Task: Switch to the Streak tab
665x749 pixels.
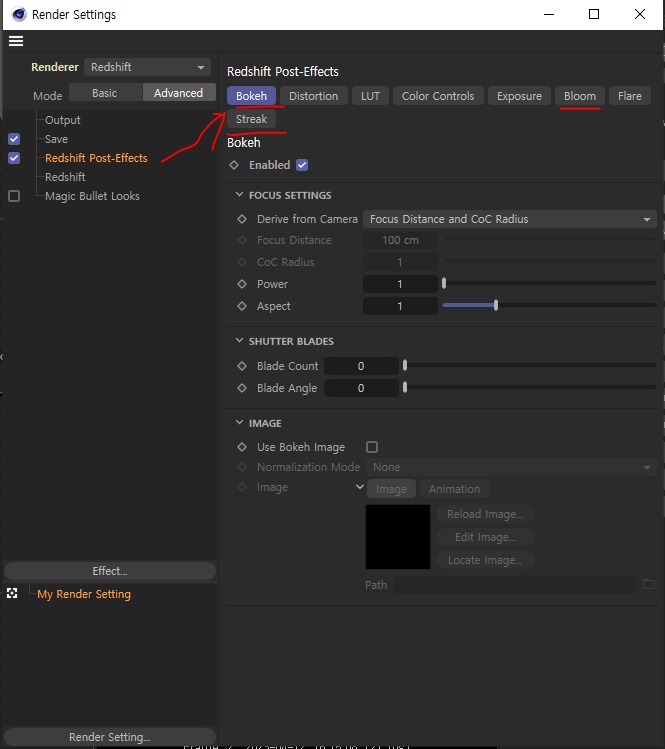Action: pos(251,119)
